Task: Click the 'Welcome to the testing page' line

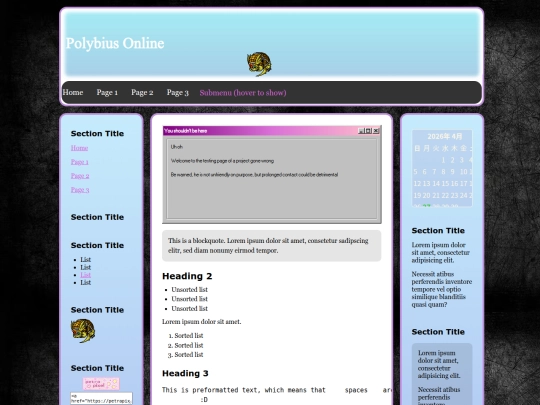Action: click(x=222, y=161)
